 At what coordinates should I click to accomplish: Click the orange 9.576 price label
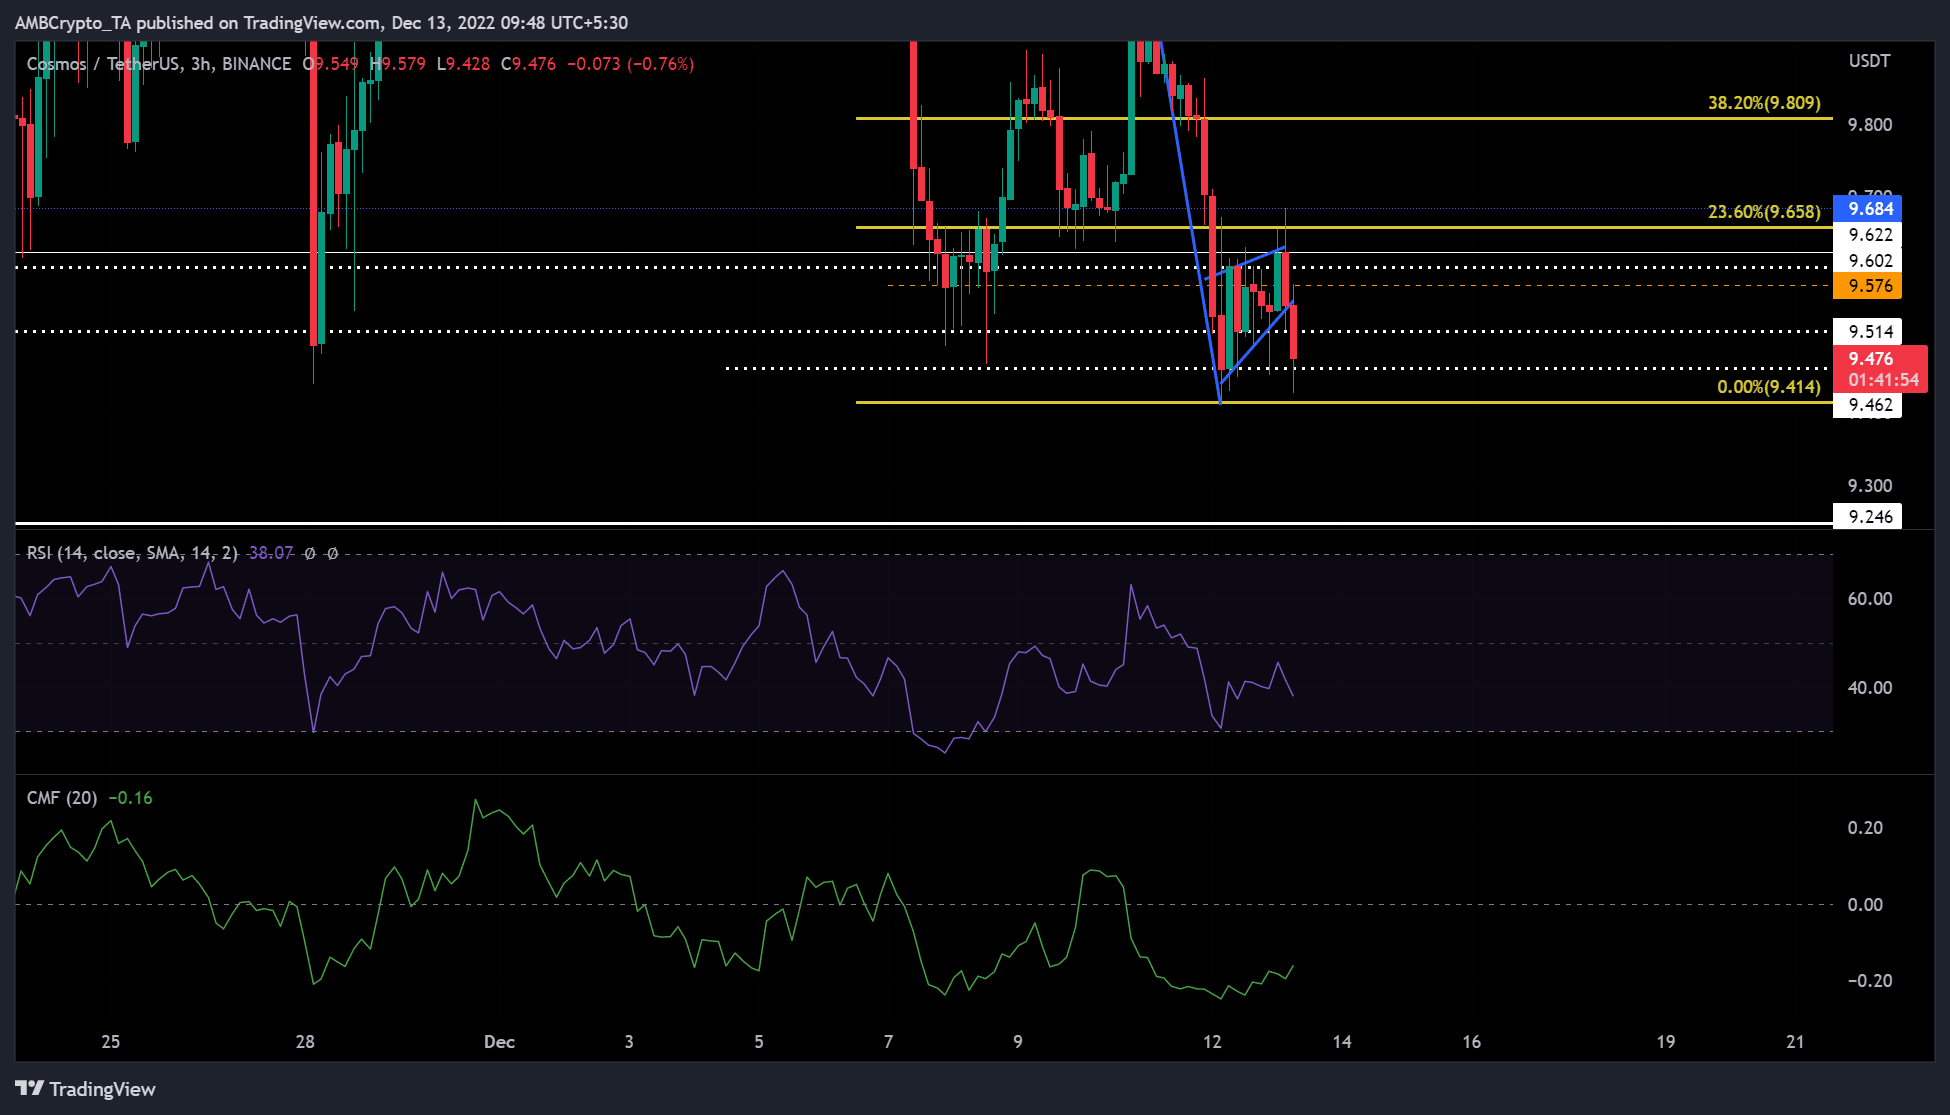(1867, 286)
